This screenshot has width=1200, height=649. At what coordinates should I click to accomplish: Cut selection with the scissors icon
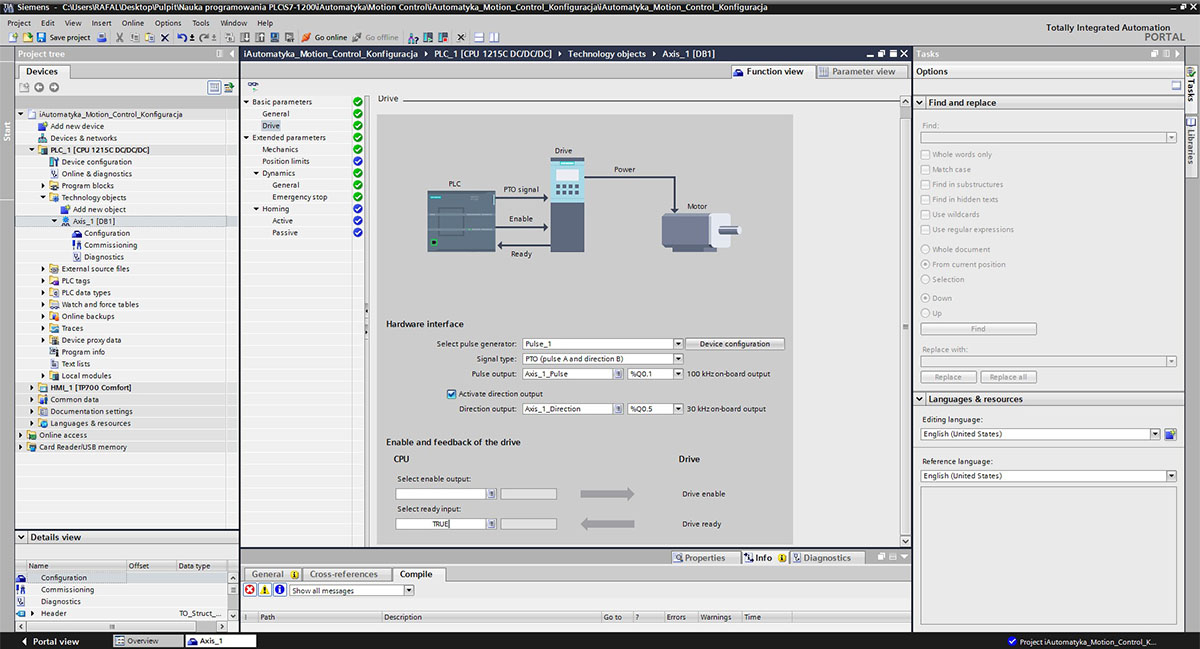[120, 37]
